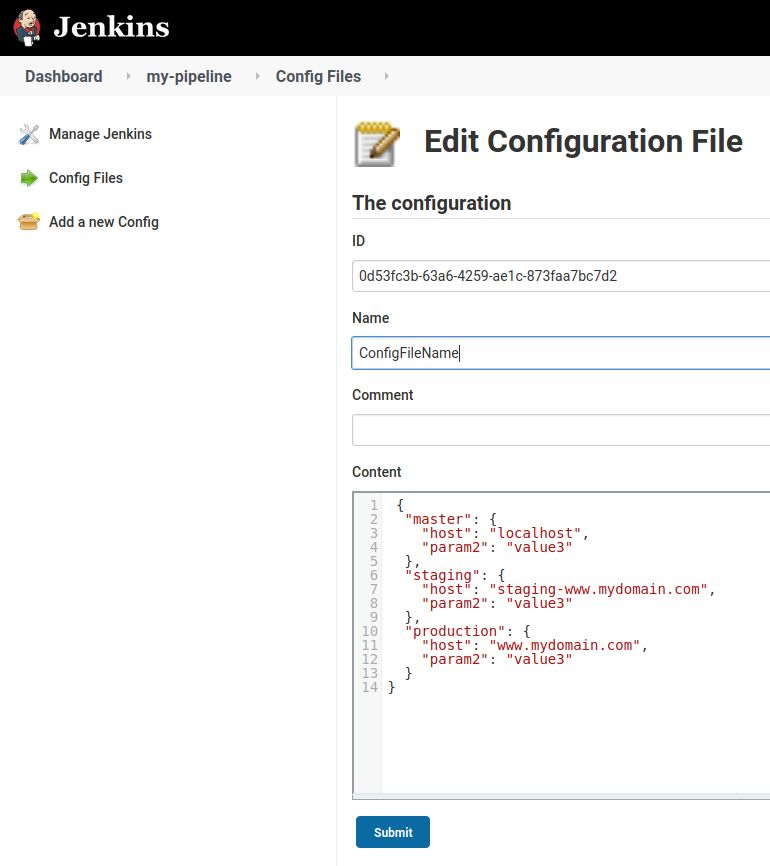Viewport: 770px width, 866px height.
Task: Open Config Files breadcrumb item
Action: 318,76
